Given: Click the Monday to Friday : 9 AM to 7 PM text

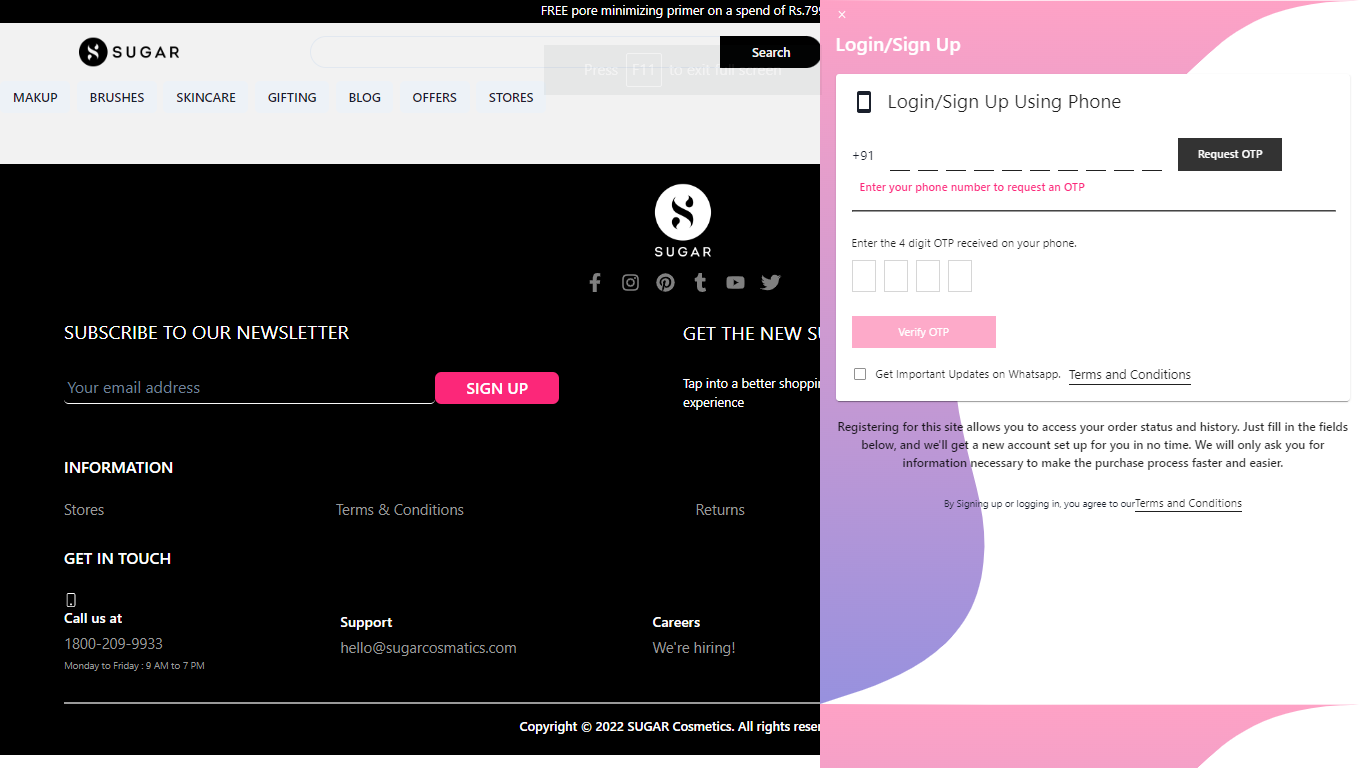Looking at the screenshot, I should point(134,666).
